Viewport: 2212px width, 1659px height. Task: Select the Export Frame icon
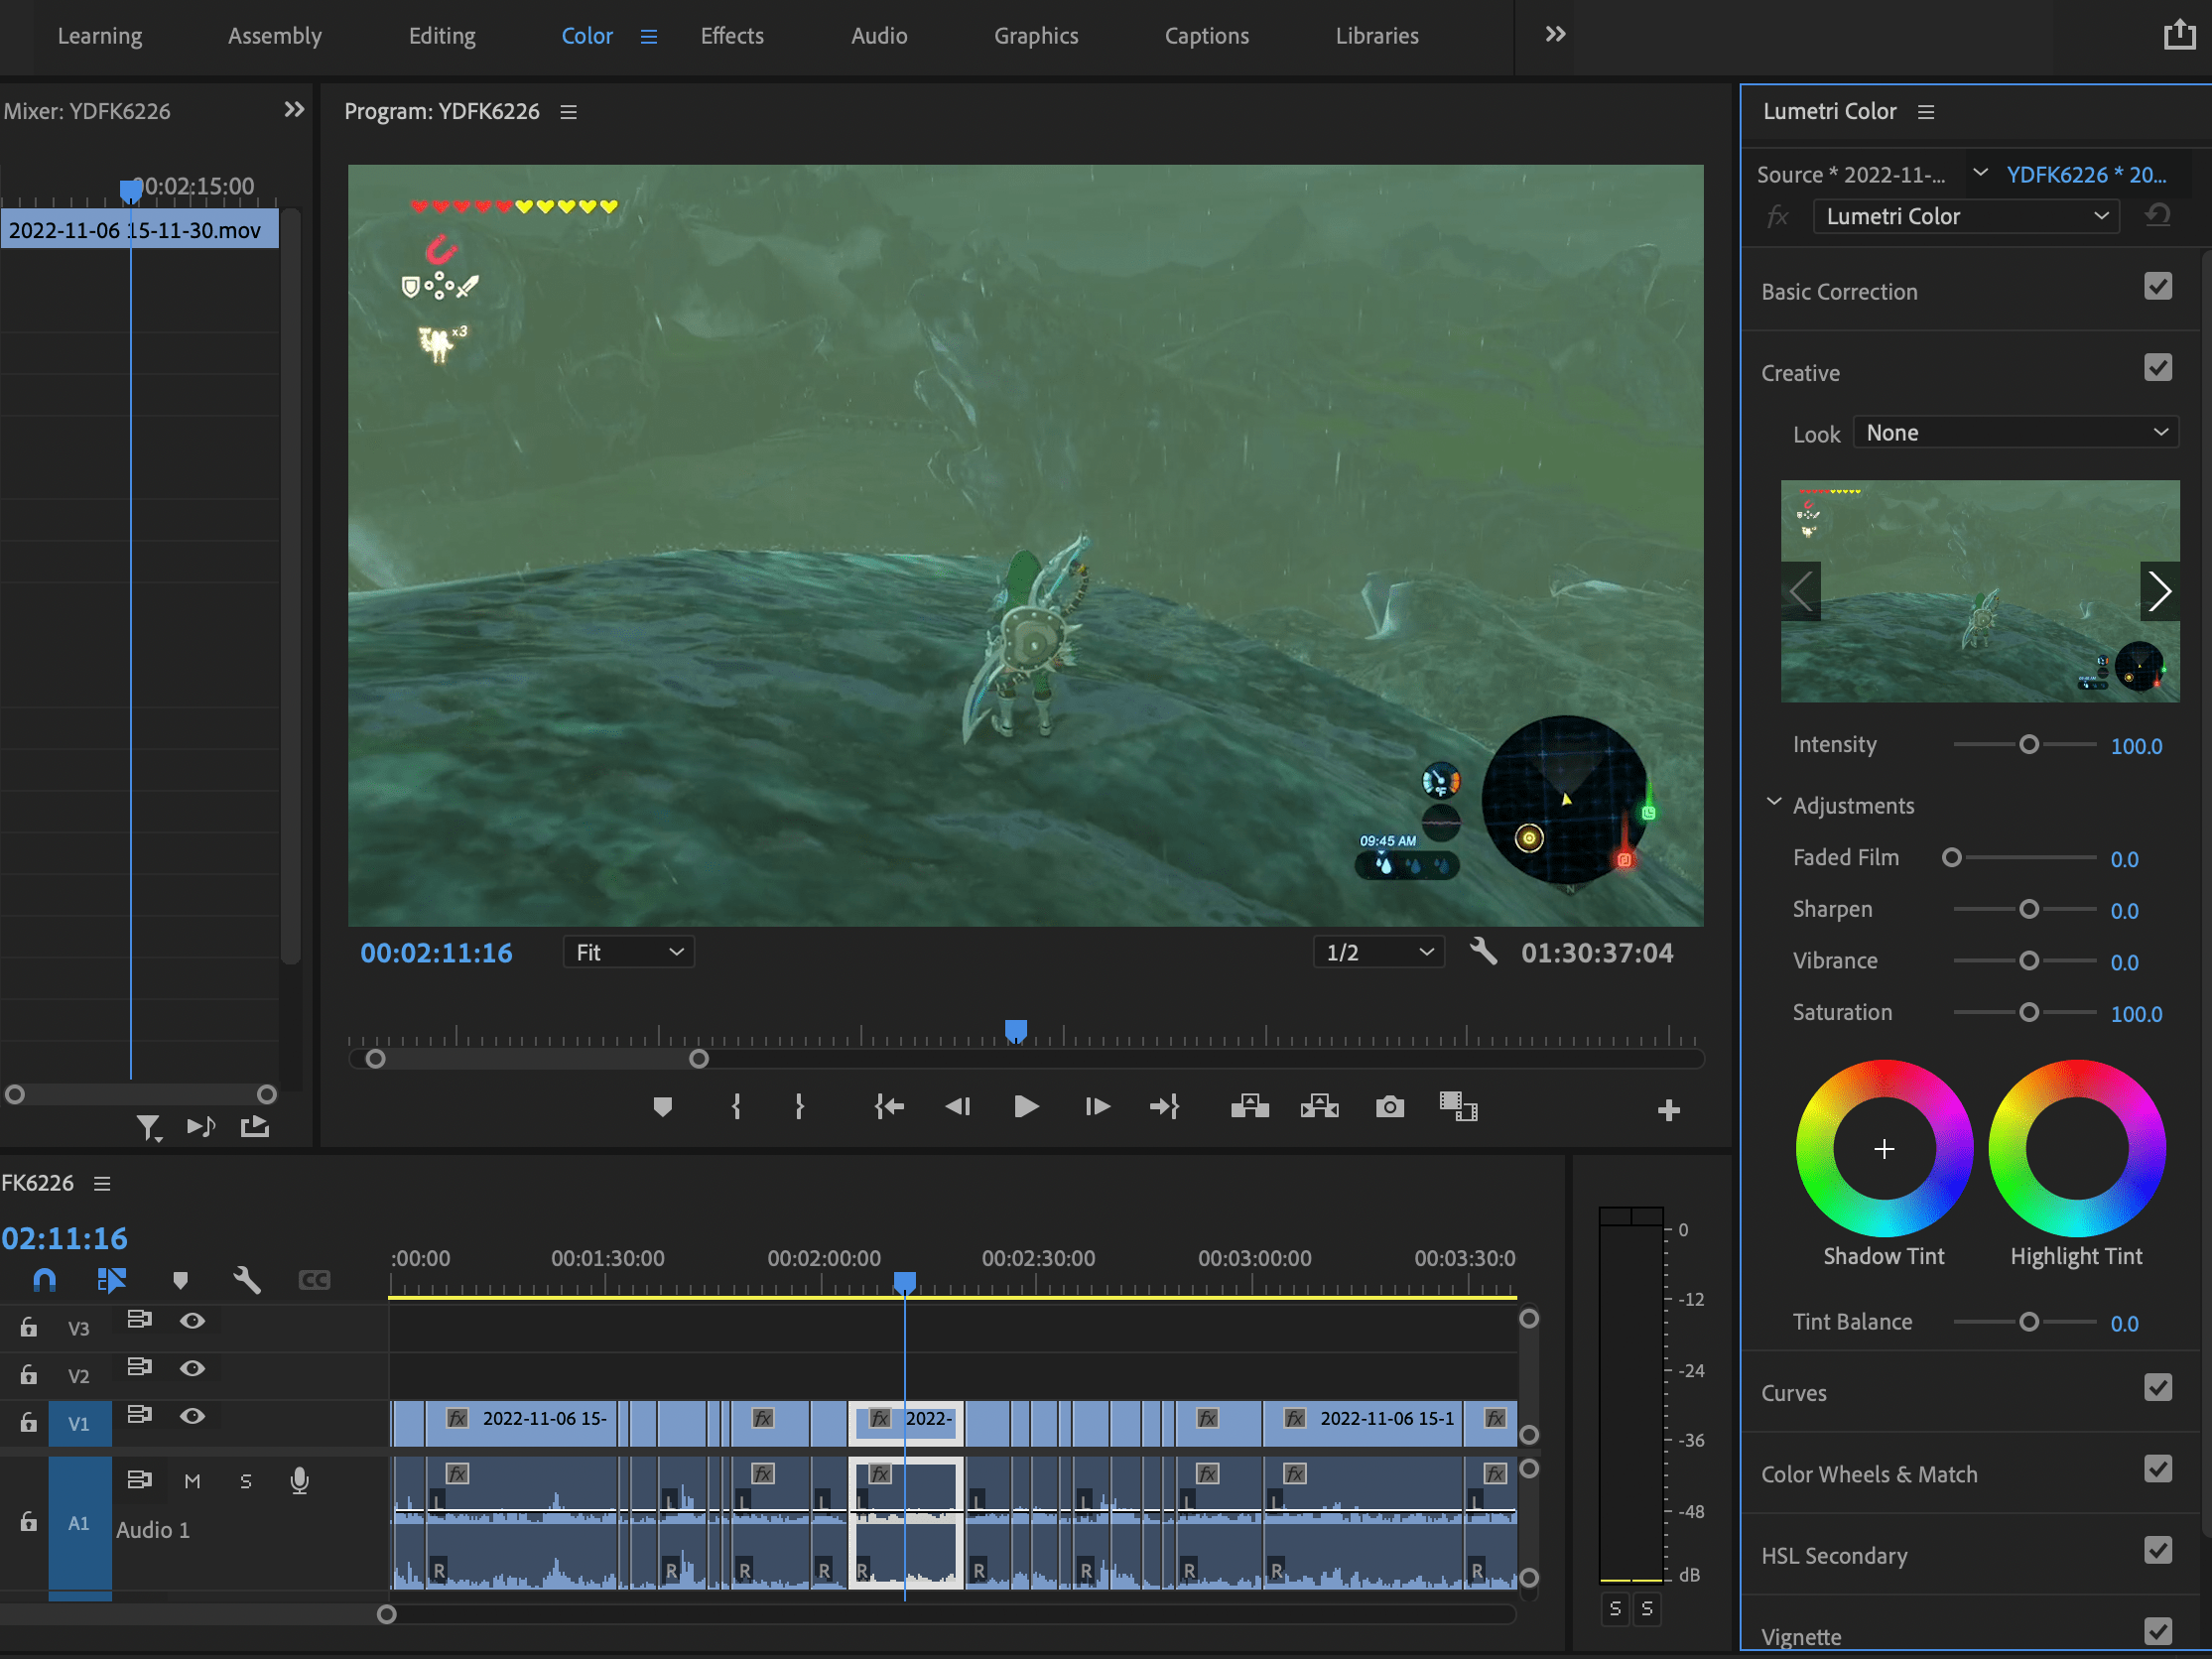pyautogui.click(x=1387, y=1106)
